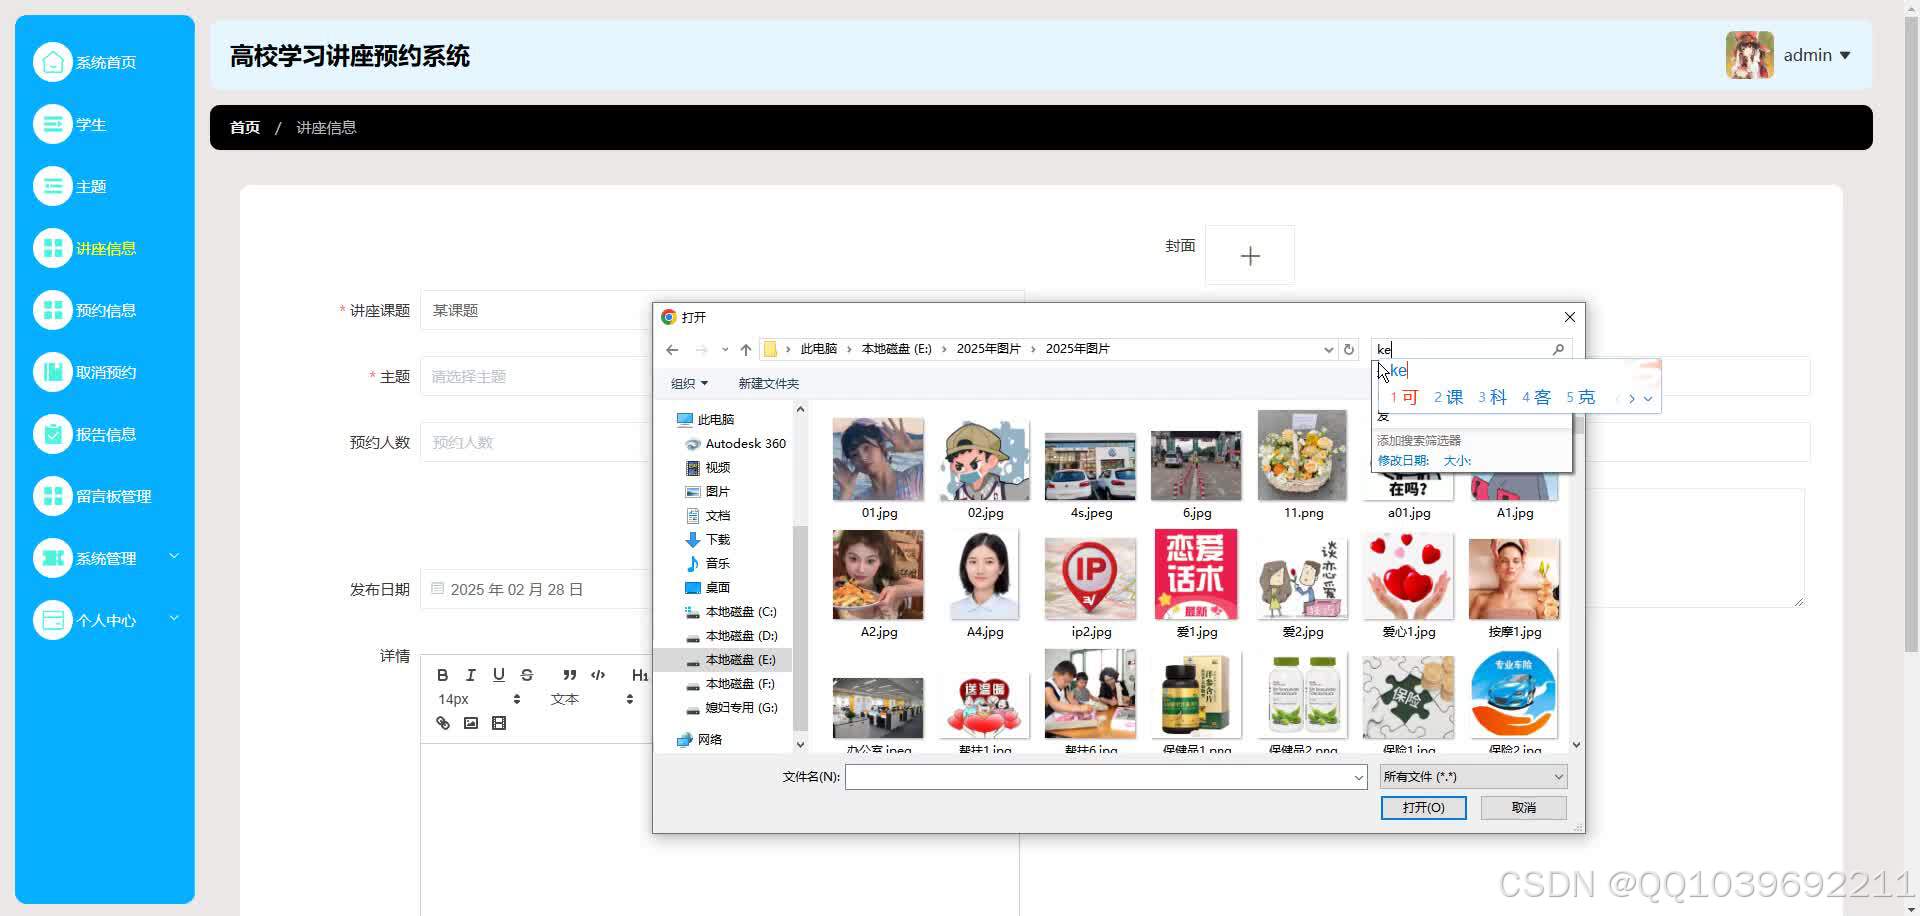Open the 主题 select dropdown

tap(536, 377)
